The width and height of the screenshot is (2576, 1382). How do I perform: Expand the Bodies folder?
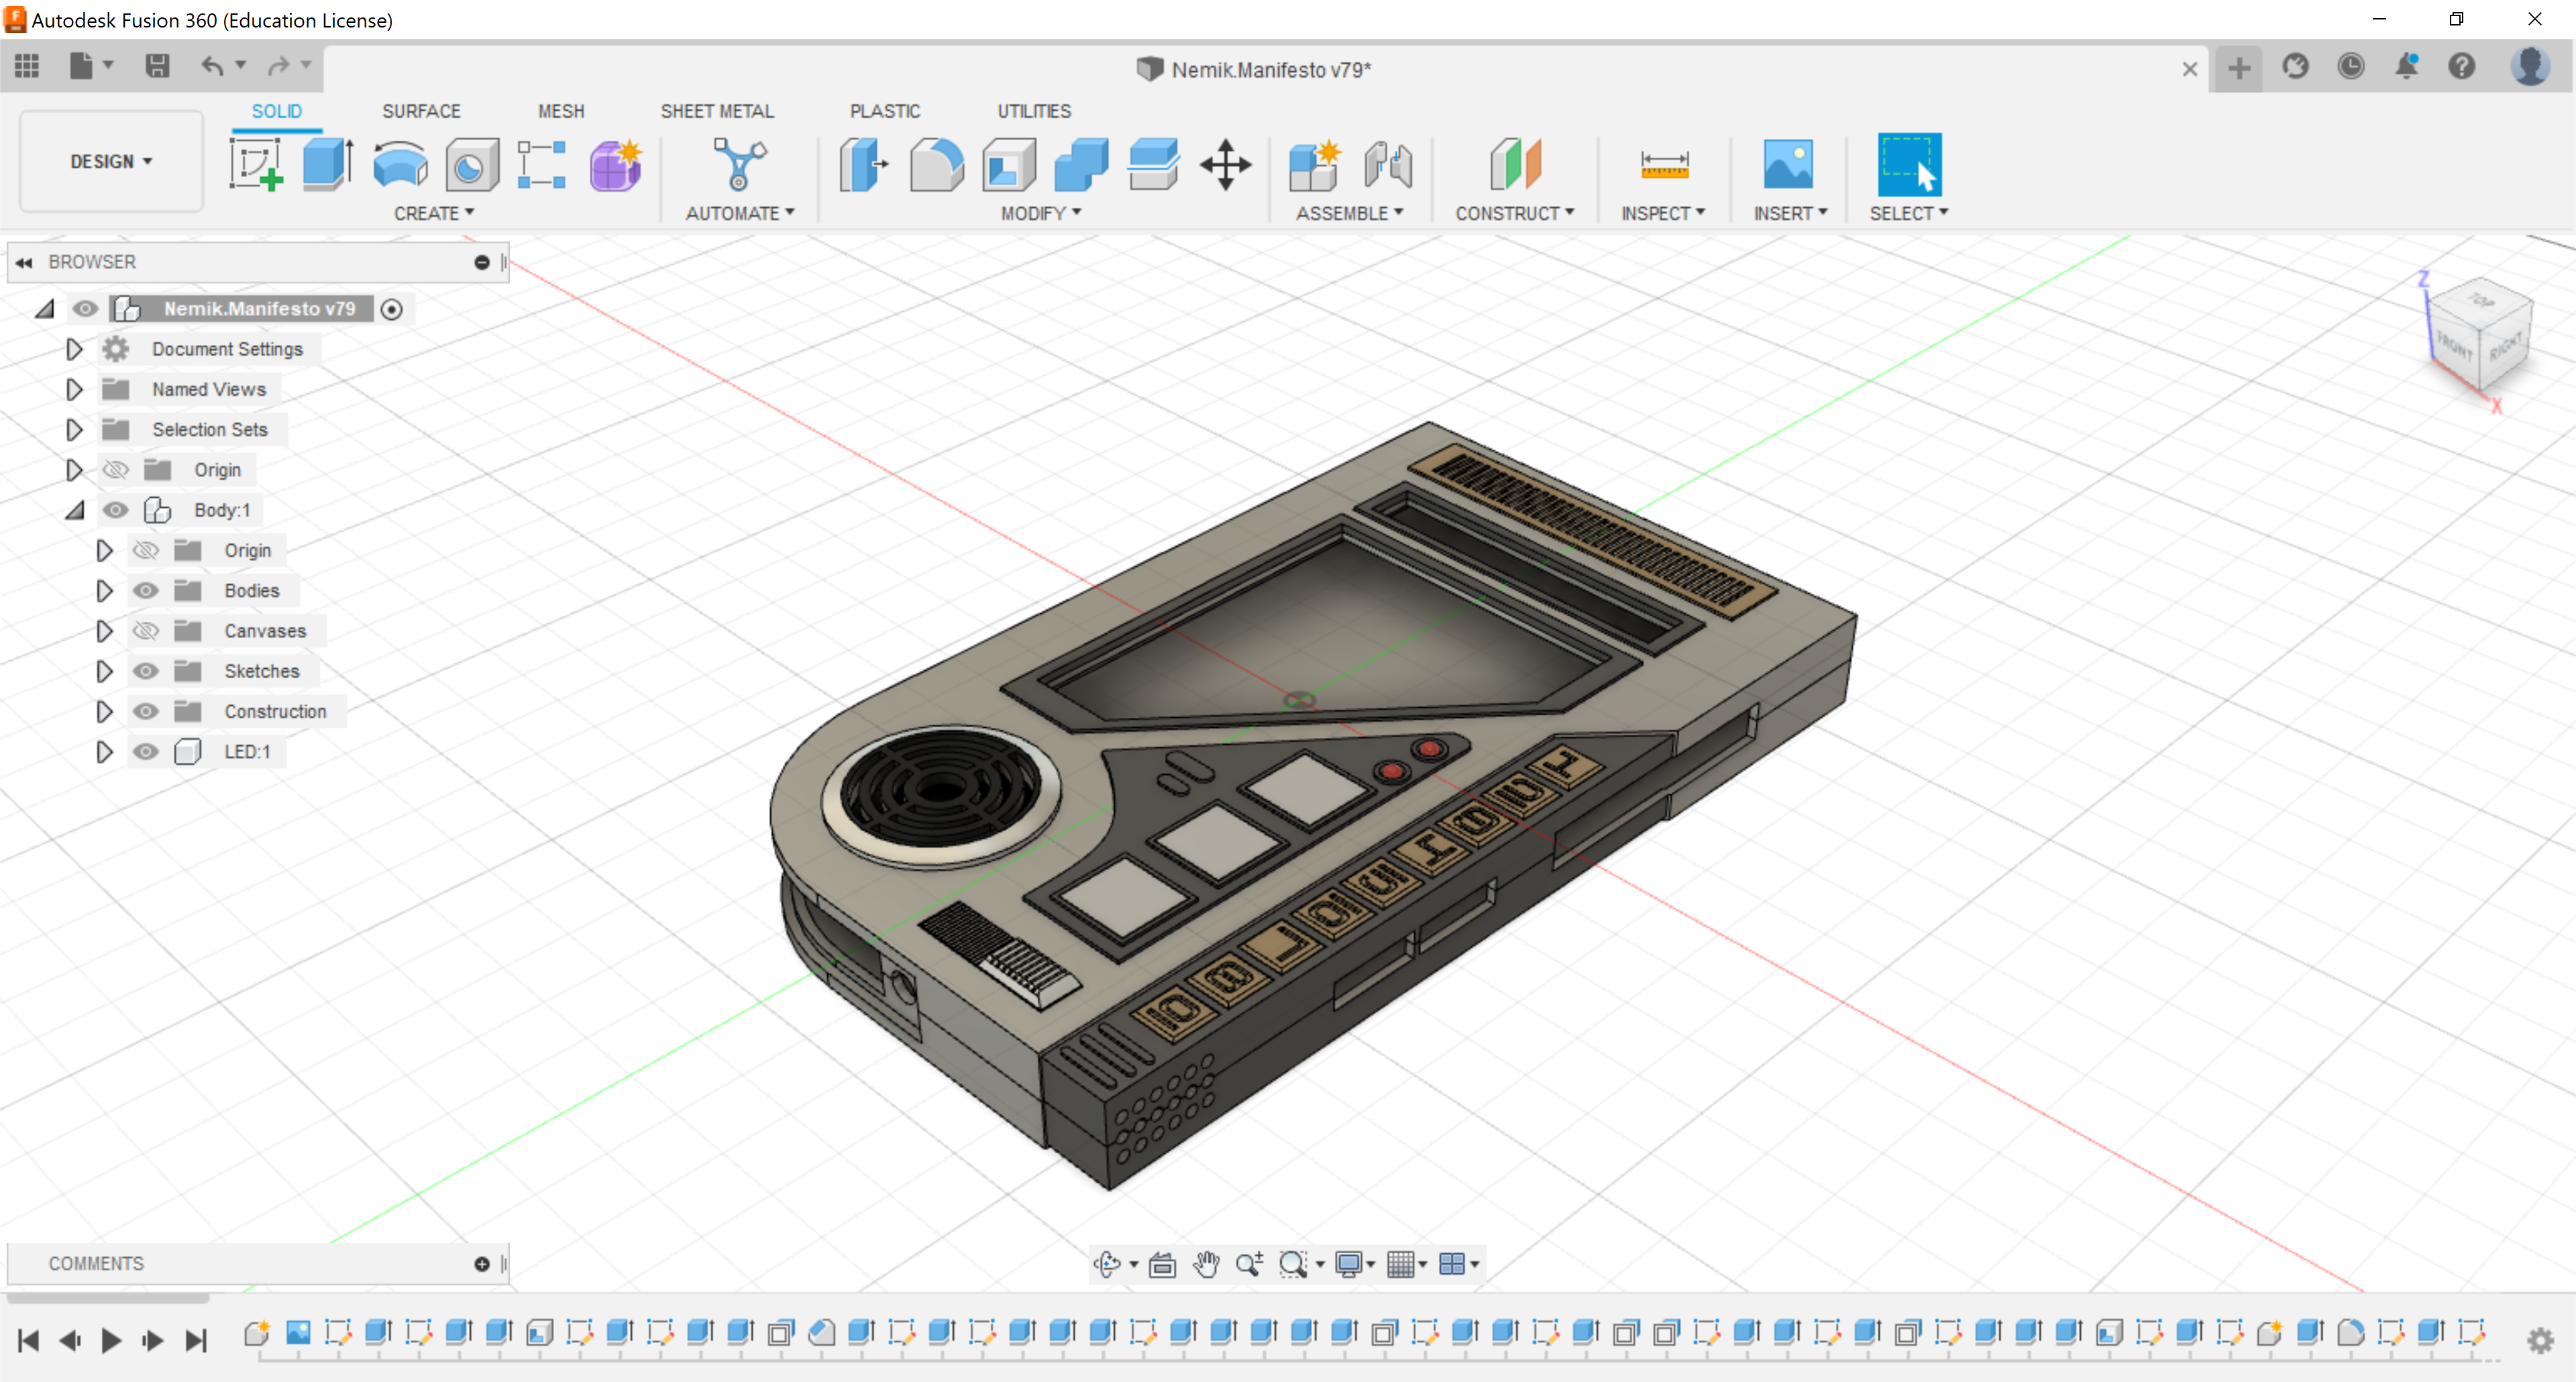pyautogui.click(x=104, y=591)
